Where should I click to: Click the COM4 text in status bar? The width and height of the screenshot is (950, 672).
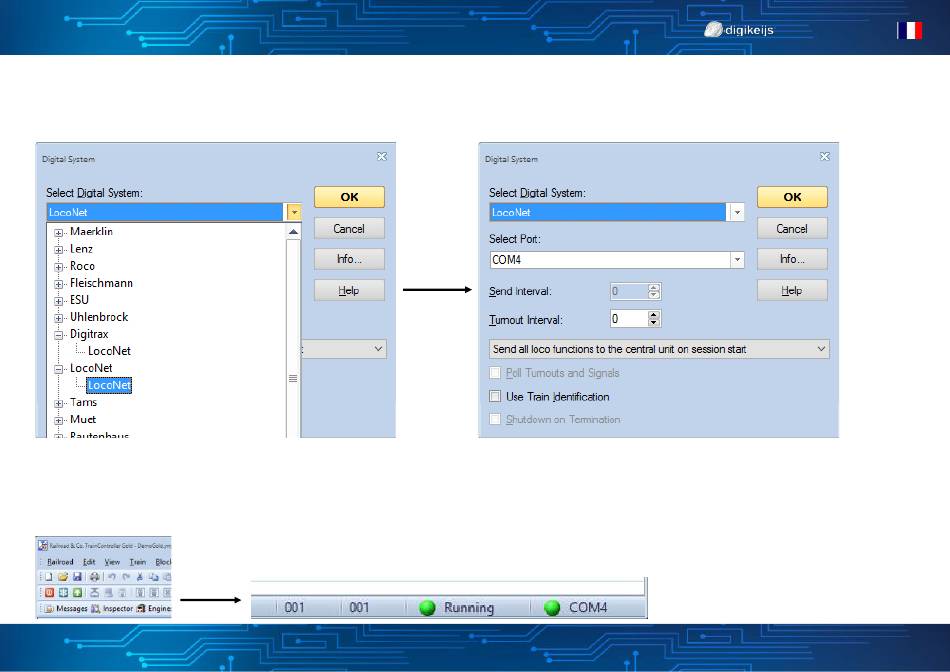(x=588, y=607)
